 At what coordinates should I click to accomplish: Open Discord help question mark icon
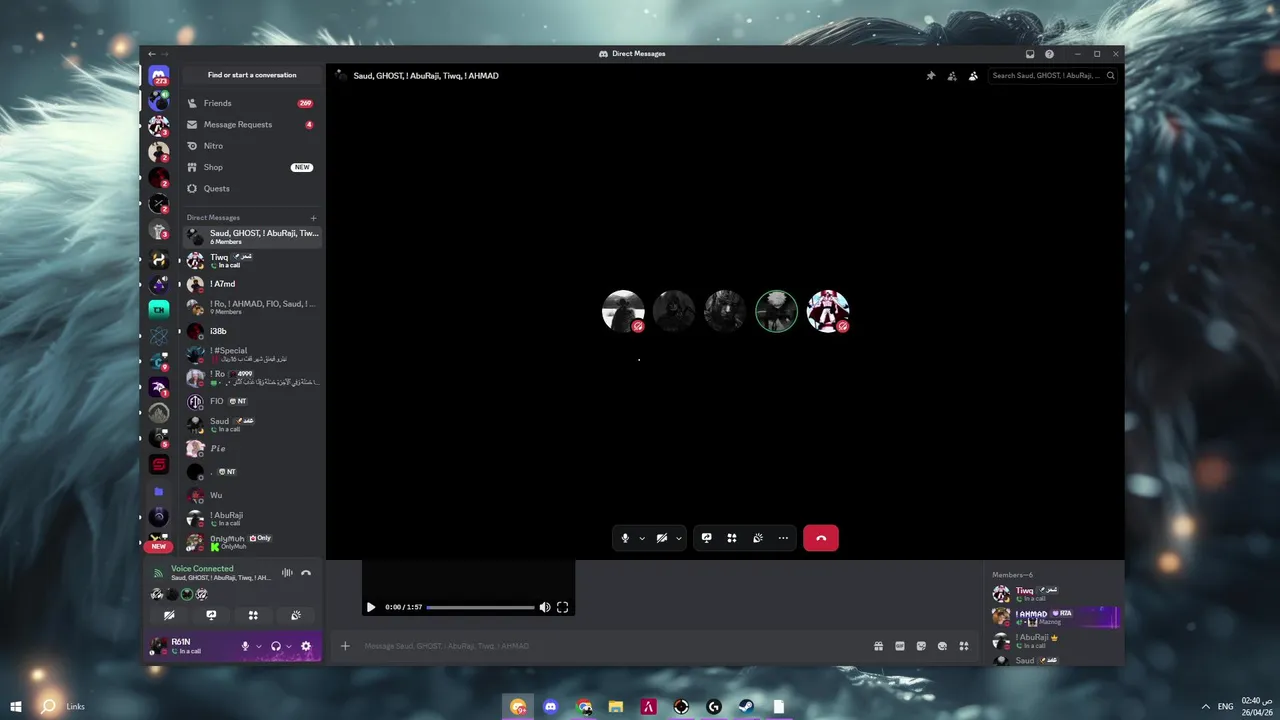pos(1049,54)
